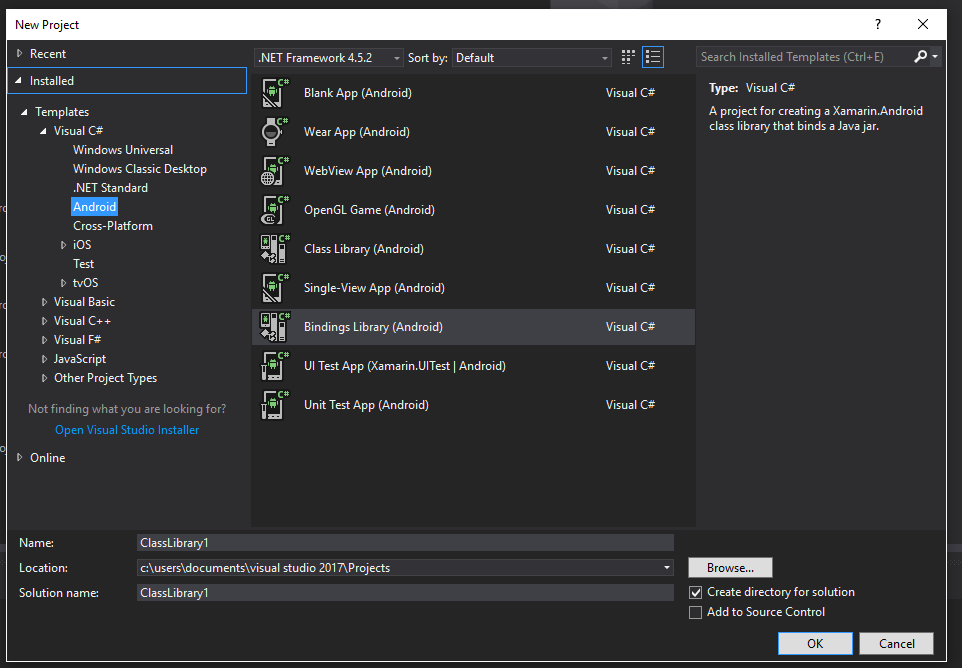Expand the iOS tree node
The width and height of the screenshot is (962, 668).
click(63, 245)
